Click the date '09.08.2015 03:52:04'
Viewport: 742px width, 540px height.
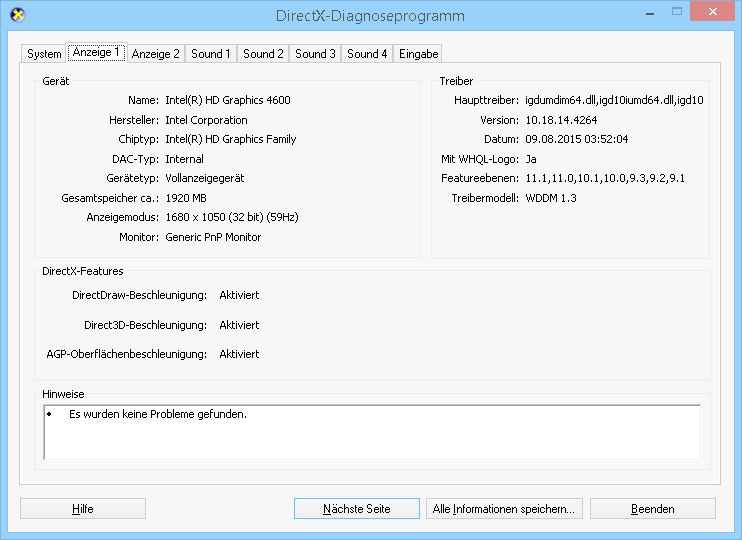577,139
